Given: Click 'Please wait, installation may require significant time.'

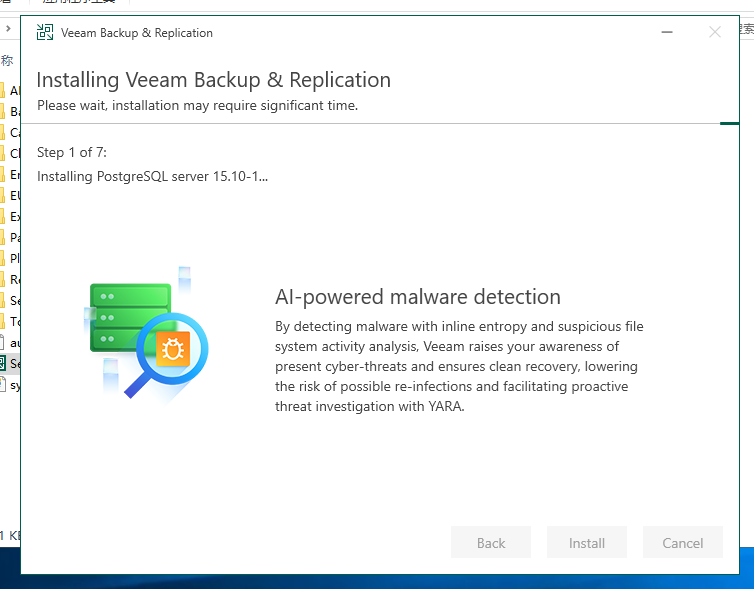Looking at the screenshot, I should click(198, 105).
